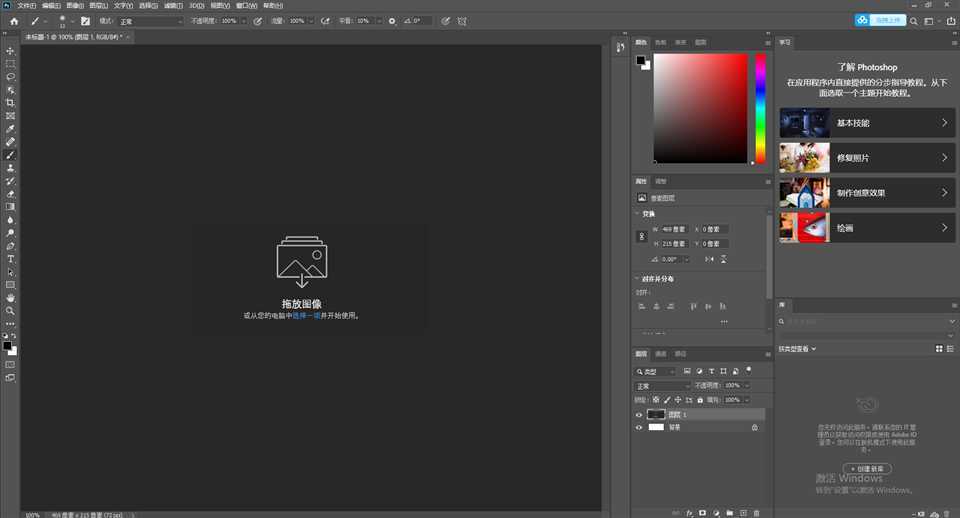The height and width of the screenshot is (518, 960).
Task: Toggle width-height link in Properties
Action: tap(642, 236)
